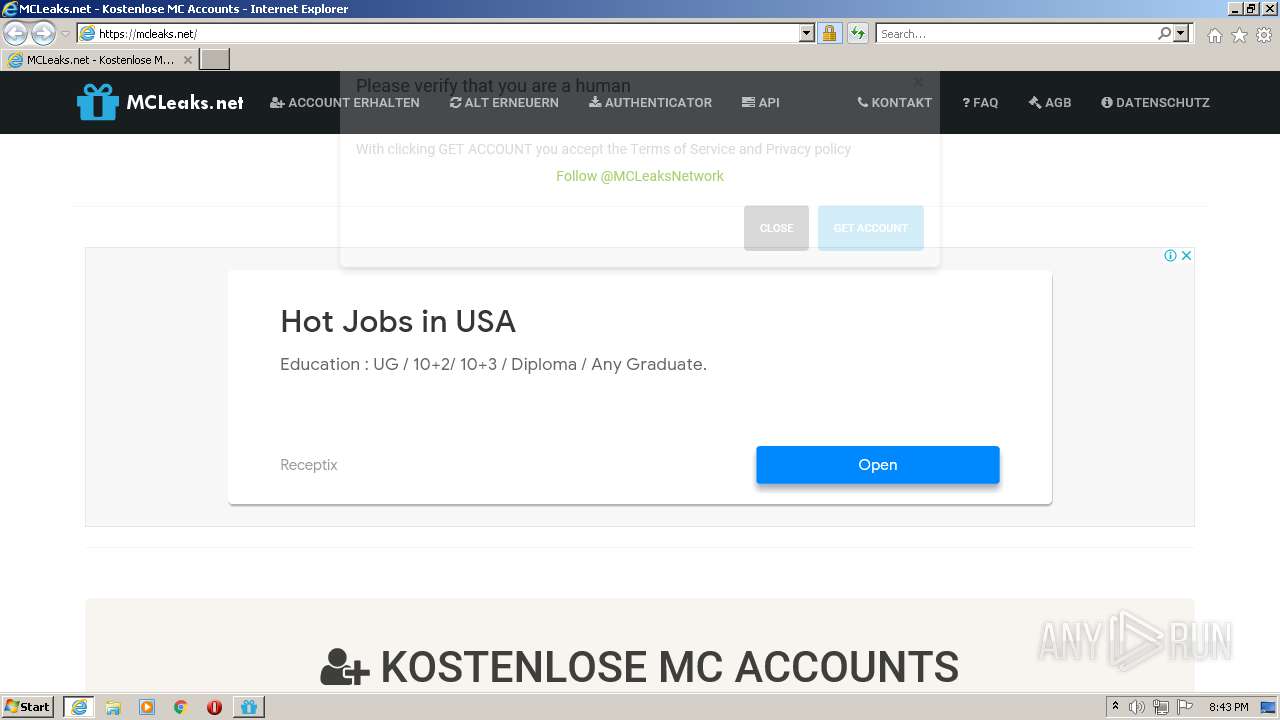Click the ad info icon
Viewport: 1280px width, 720px height.
1170,256
